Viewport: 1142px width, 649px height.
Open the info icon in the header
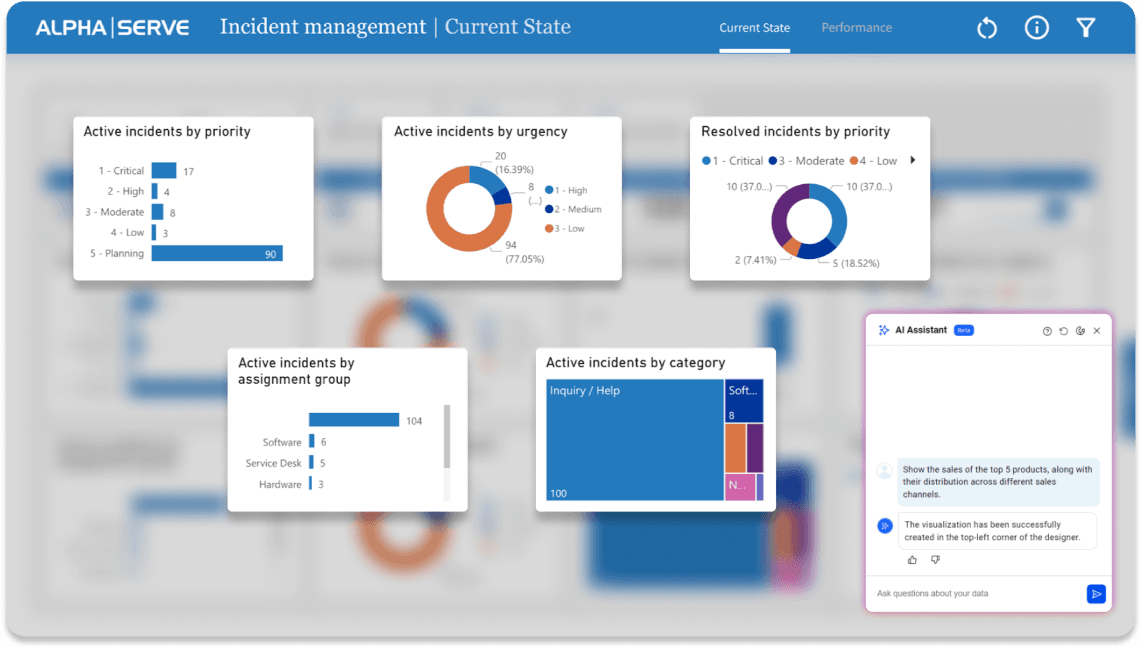pos(1037,28)
